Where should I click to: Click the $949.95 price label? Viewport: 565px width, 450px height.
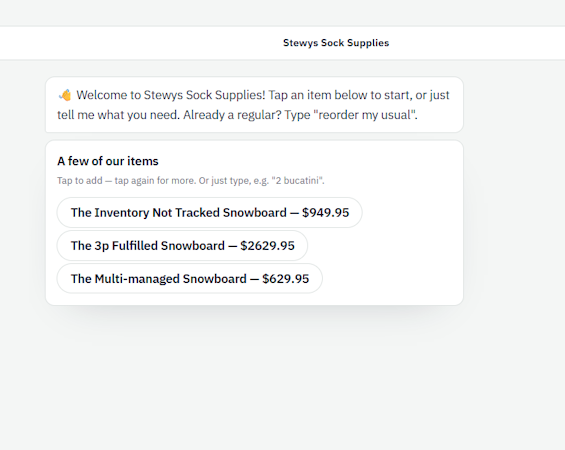point(325,213)
